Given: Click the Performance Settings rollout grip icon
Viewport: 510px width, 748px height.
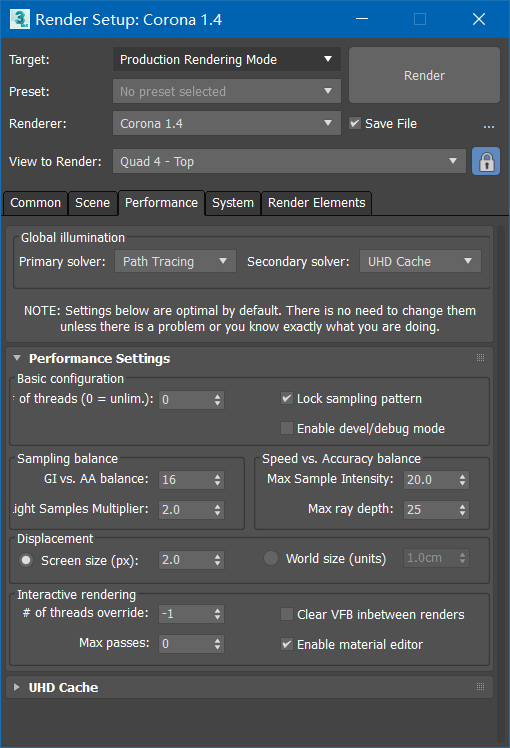Looking at the screenshot, I should point(480,358).
